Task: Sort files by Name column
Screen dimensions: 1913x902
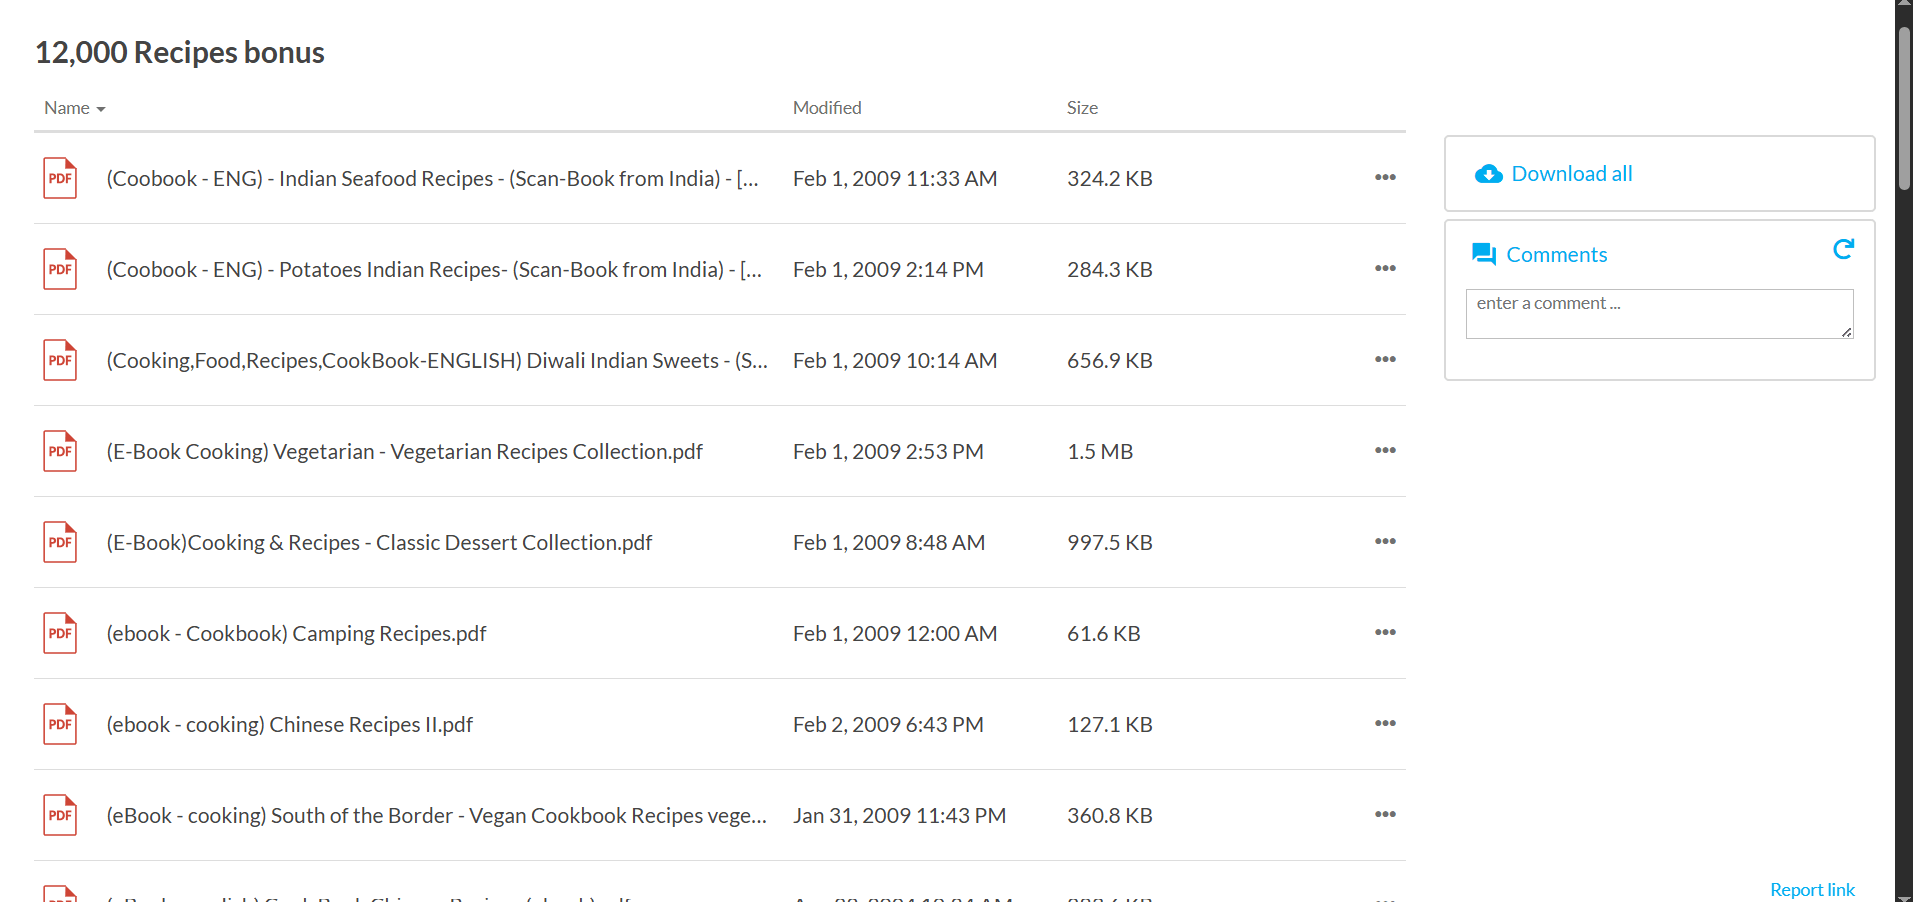Action: pos(74,108)
